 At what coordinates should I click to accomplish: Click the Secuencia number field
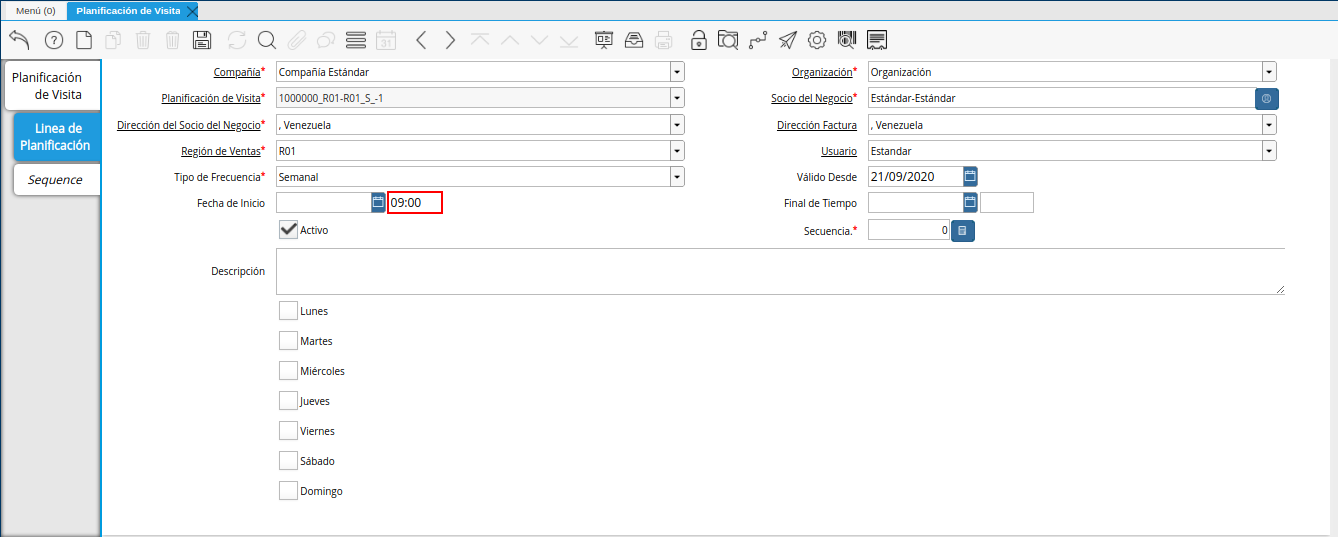pyautogui.click(x=909, y=230)
